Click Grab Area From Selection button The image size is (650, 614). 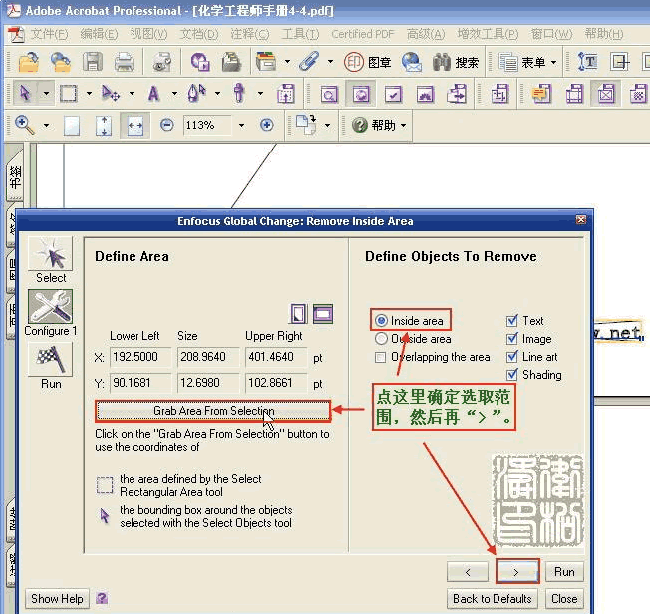pos(213,411)
